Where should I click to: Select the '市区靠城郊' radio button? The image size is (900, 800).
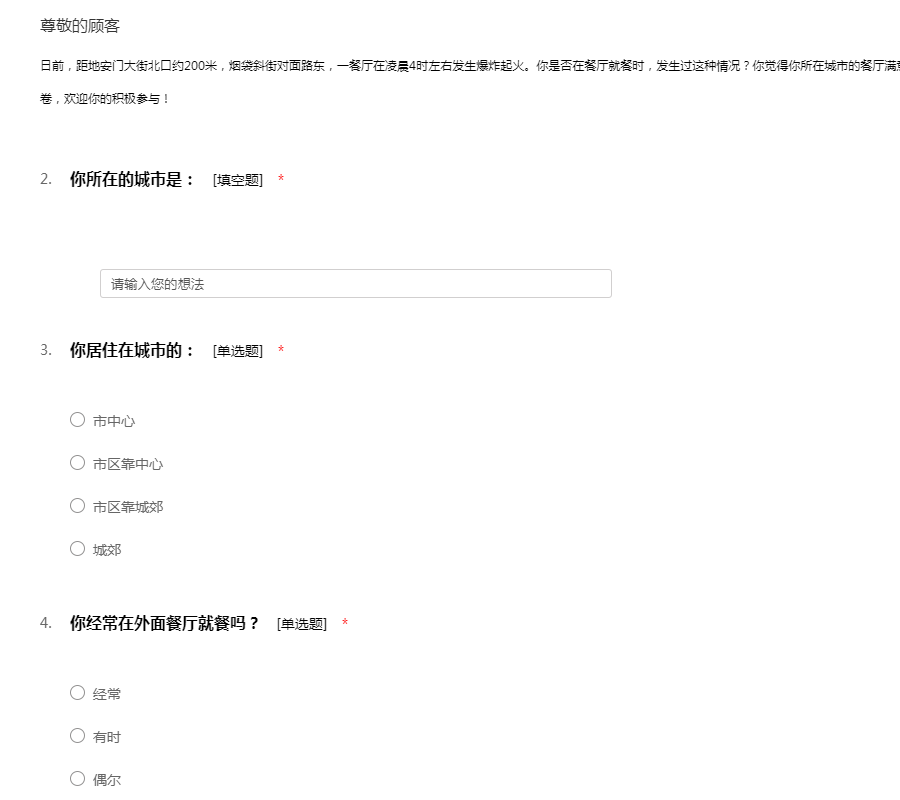(78, 506)
